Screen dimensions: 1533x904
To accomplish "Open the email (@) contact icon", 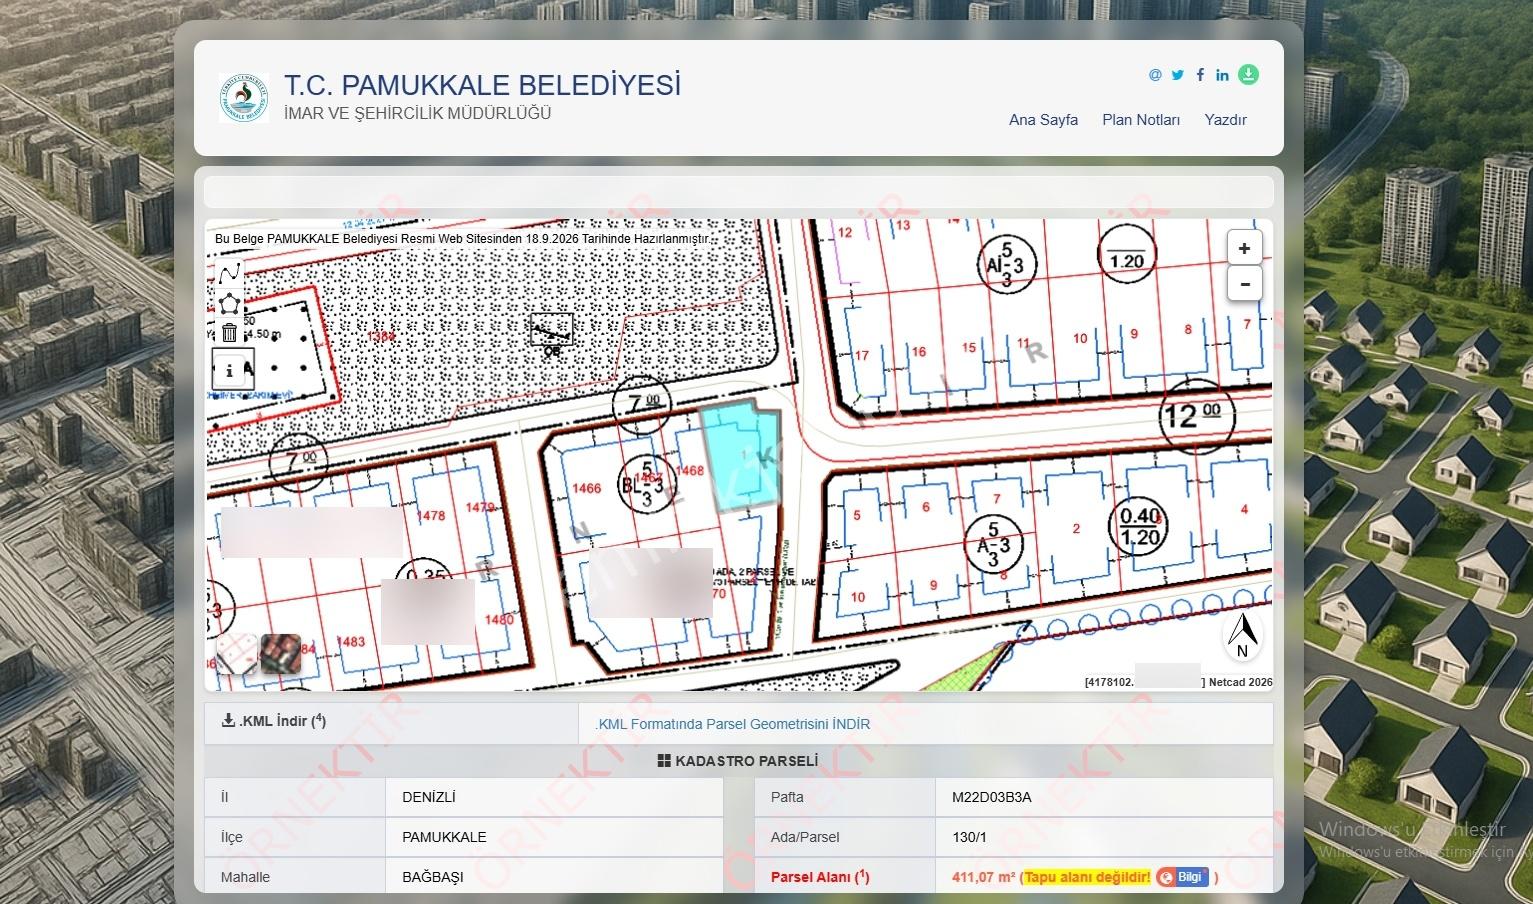I will [x=1155, y=75].
